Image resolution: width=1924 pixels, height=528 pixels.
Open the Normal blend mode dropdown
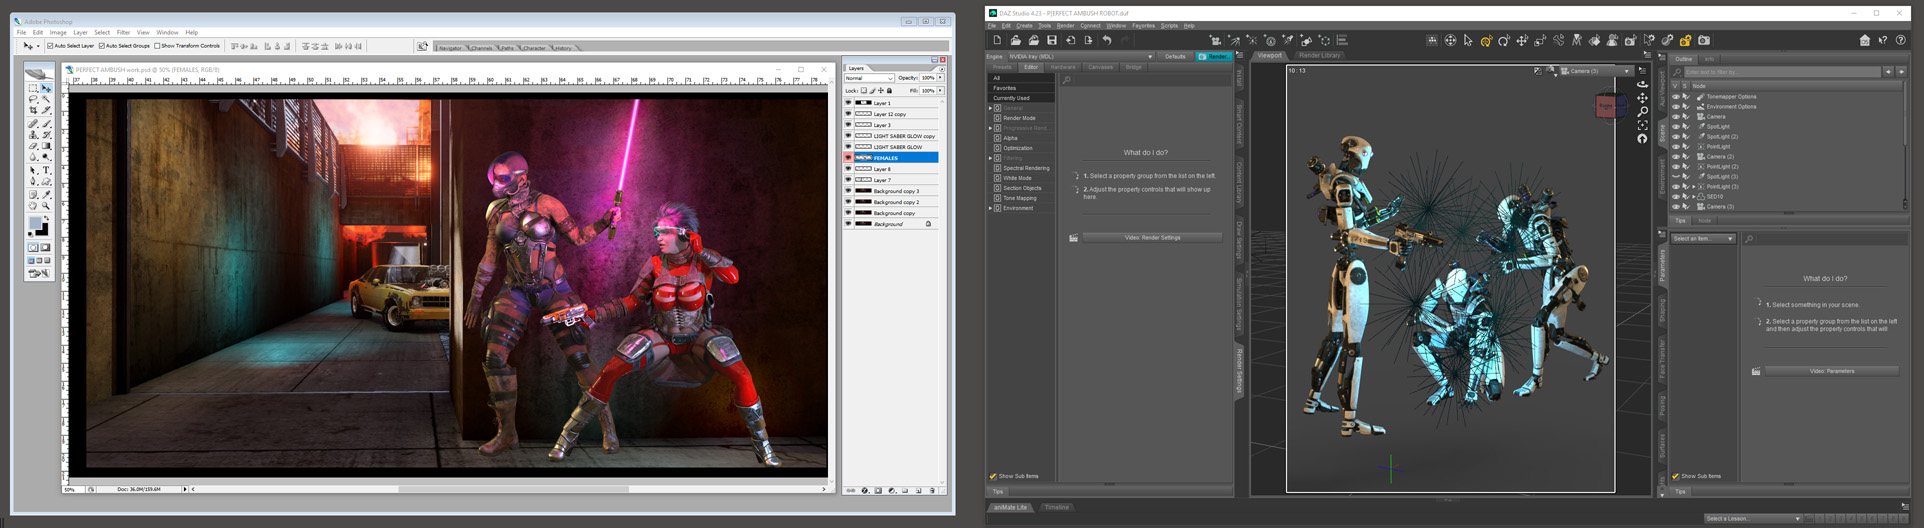[x=869, y=78]
